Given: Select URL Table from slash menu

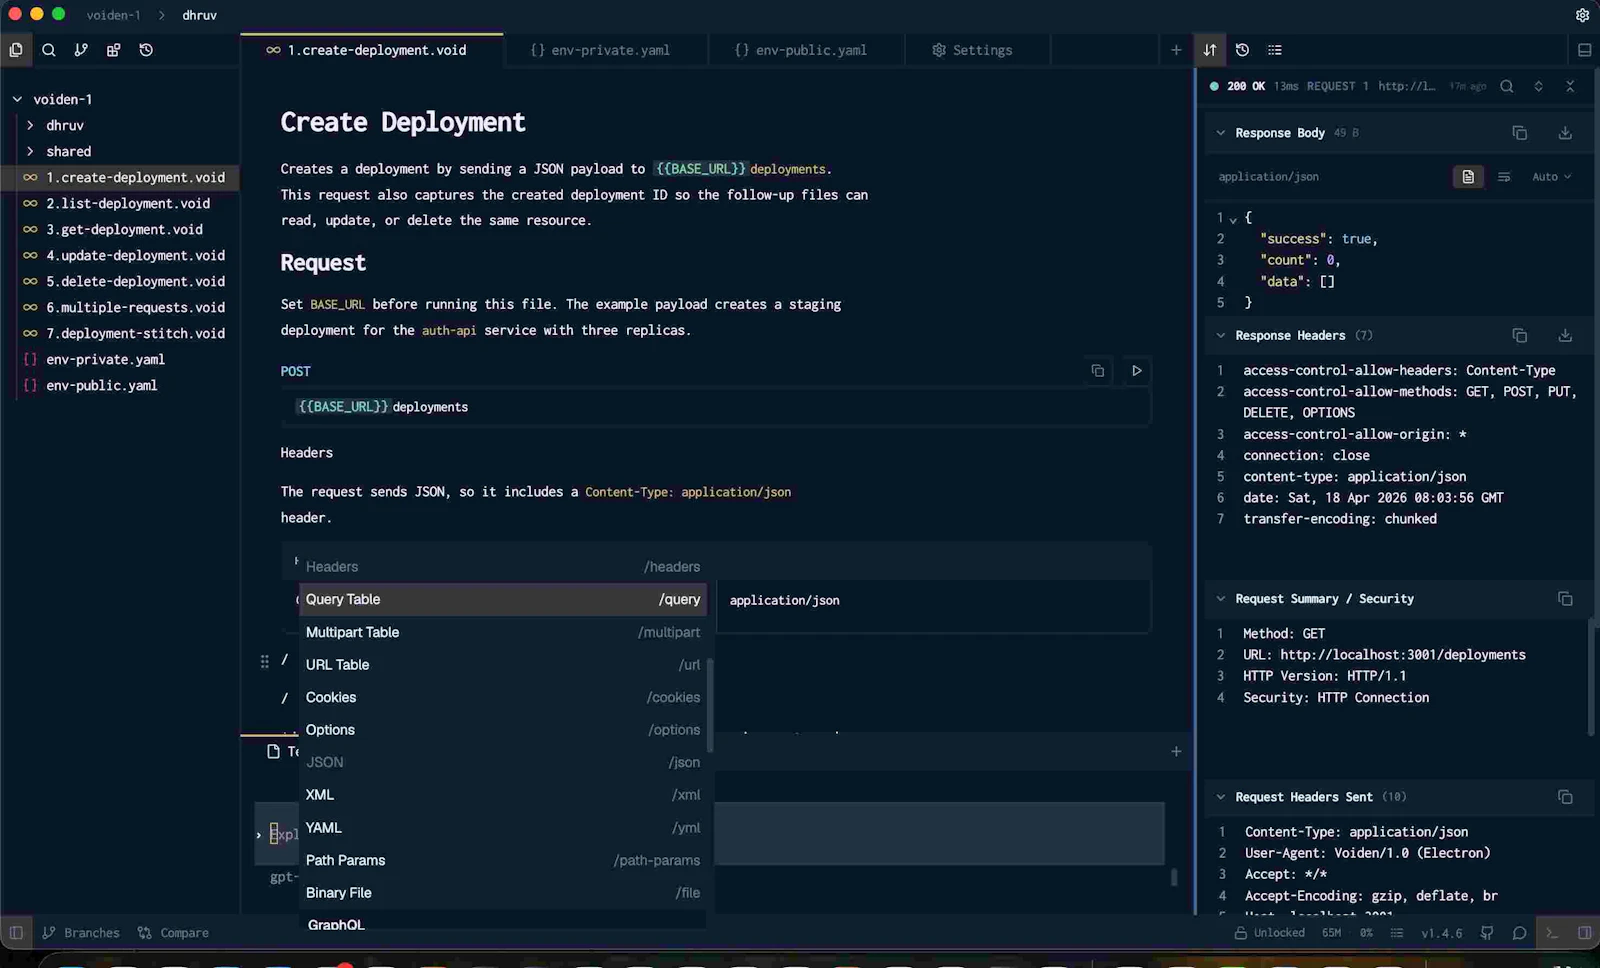Looking at the screenshot, I should 503,665.
